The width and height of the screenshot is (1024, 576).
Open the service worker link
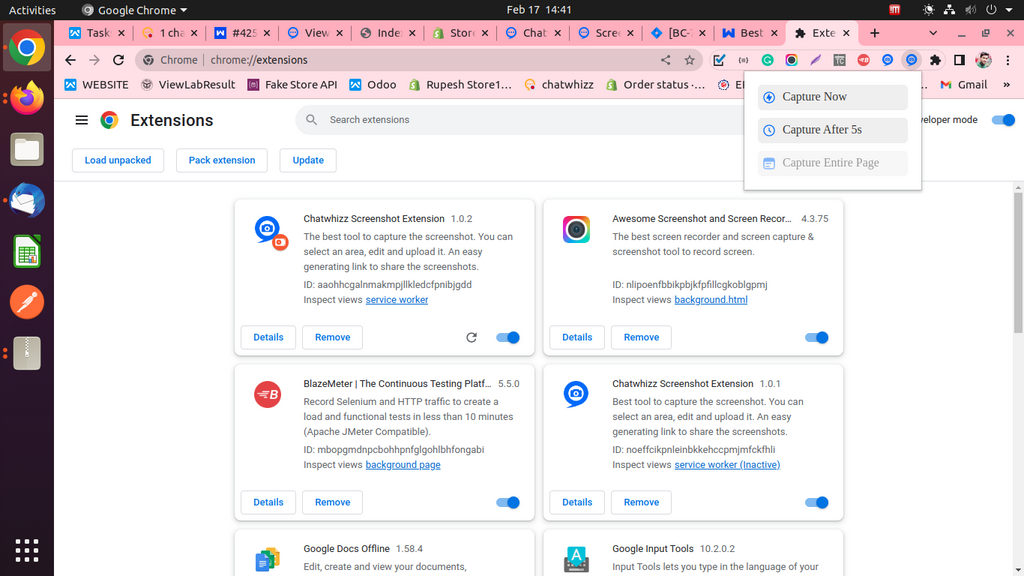pos(397,300)
